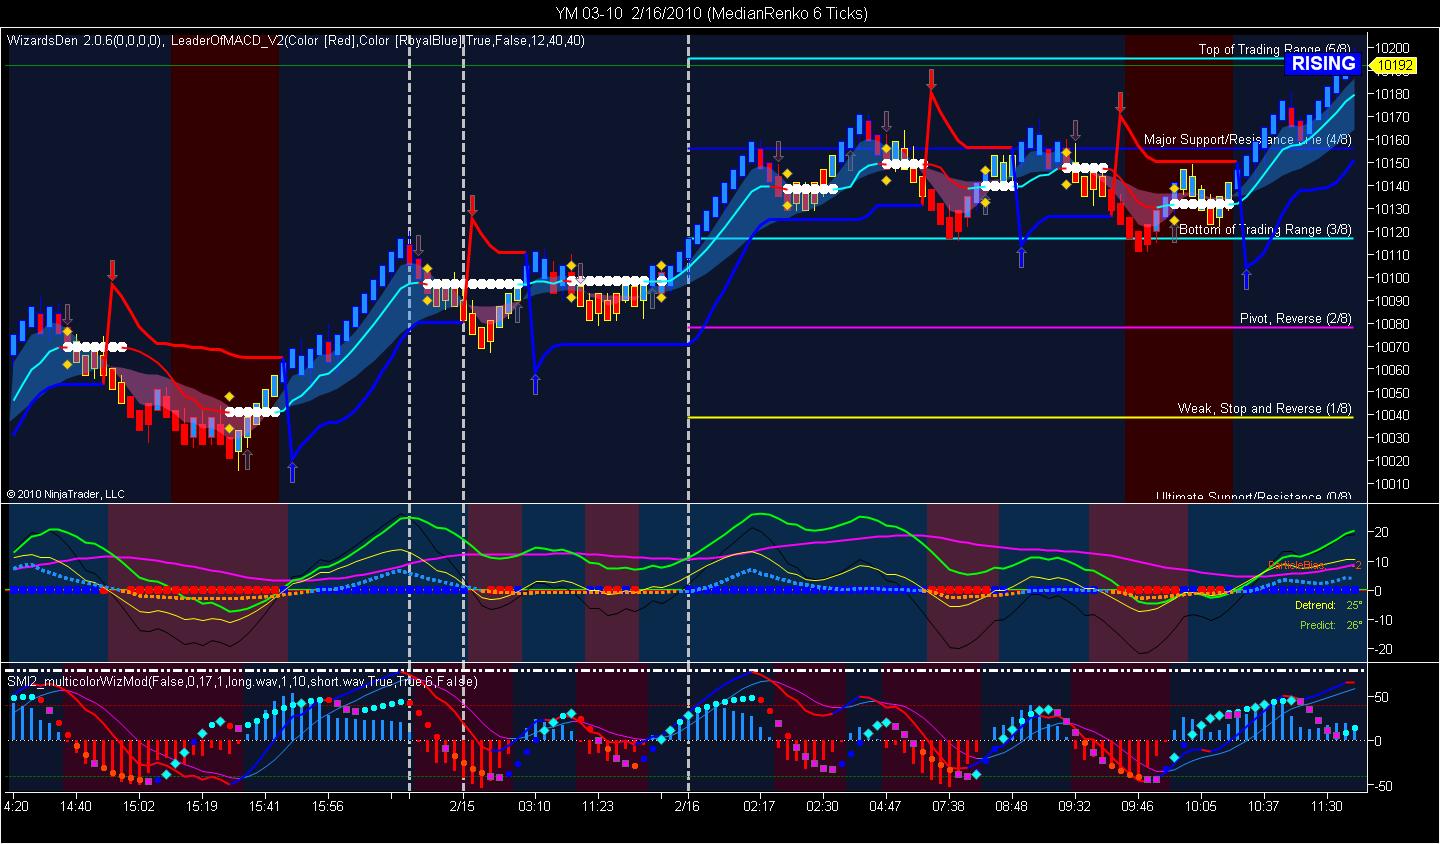The width and height of the screenshot is (1440, 844).
Task: Click the 10120 price axis label
Action: click(x=1392, y=232)
